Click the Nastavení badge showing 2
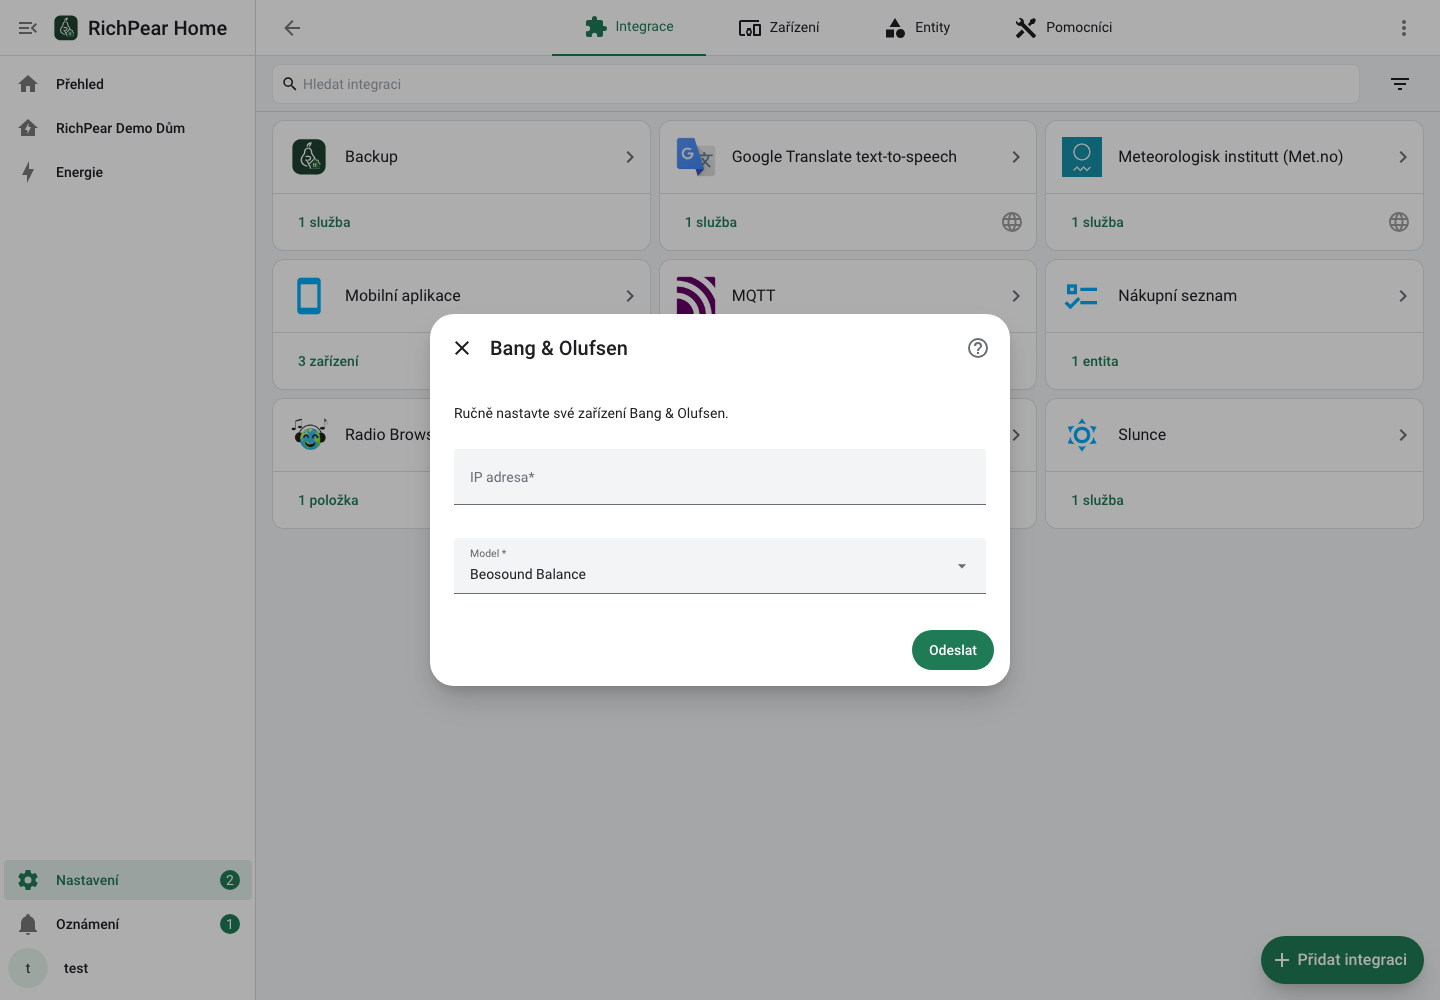Screen dimensions: 1440x1000 tap(230, 880)
